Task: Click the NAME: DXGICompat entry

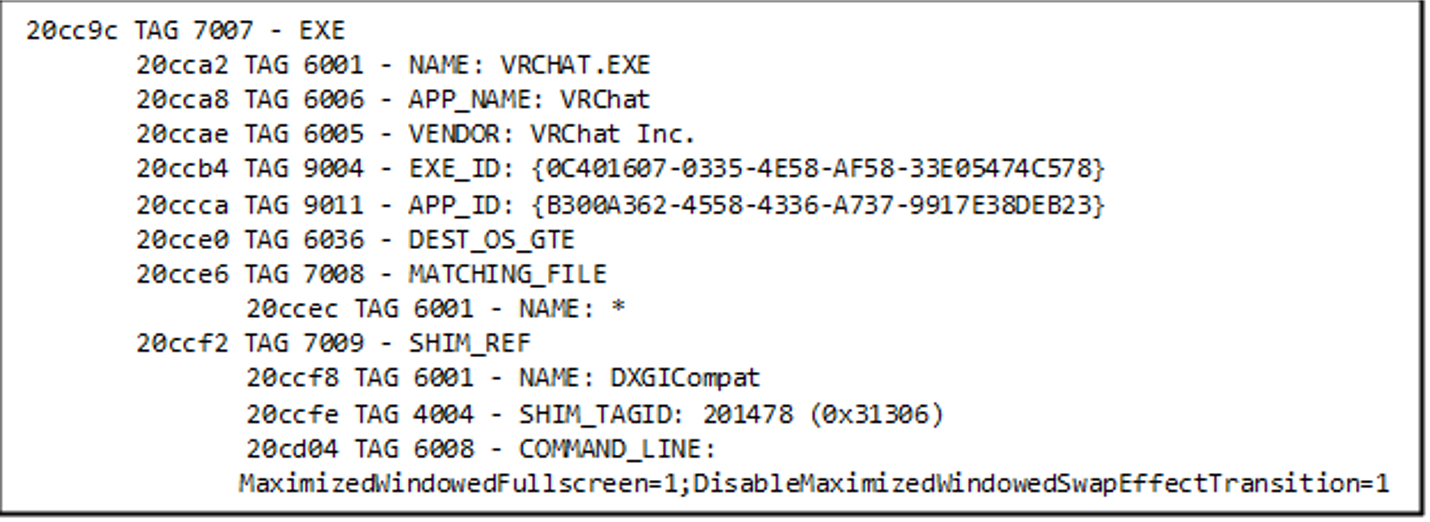Action: point(503,379)
